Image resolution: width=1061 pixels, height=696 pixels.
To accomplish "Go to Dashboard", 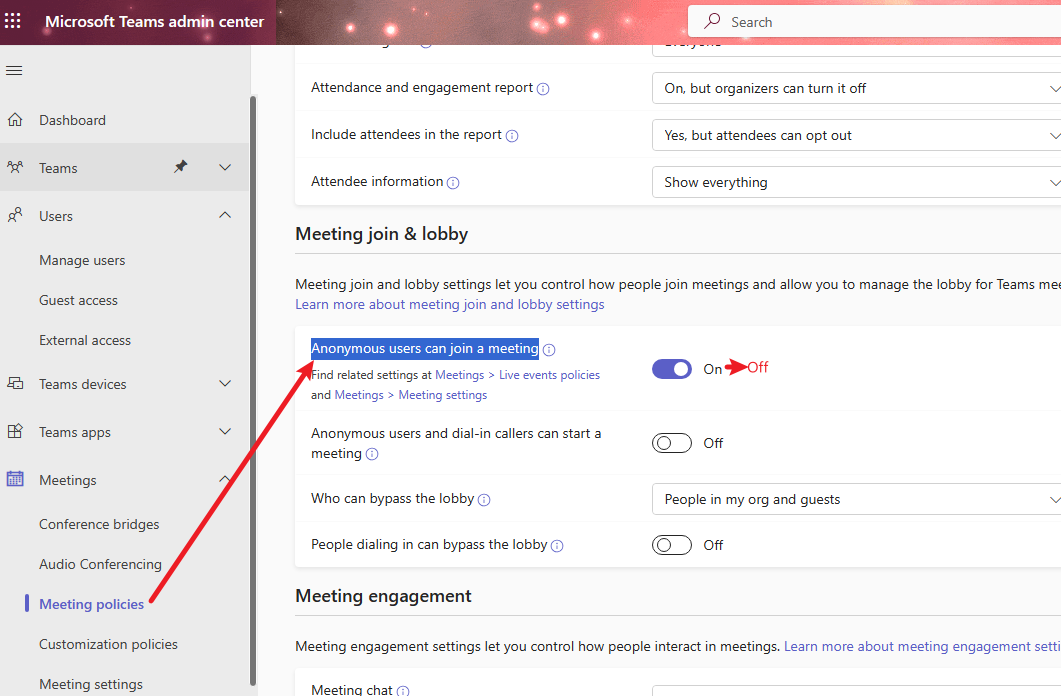I will (x=72, y=120).
